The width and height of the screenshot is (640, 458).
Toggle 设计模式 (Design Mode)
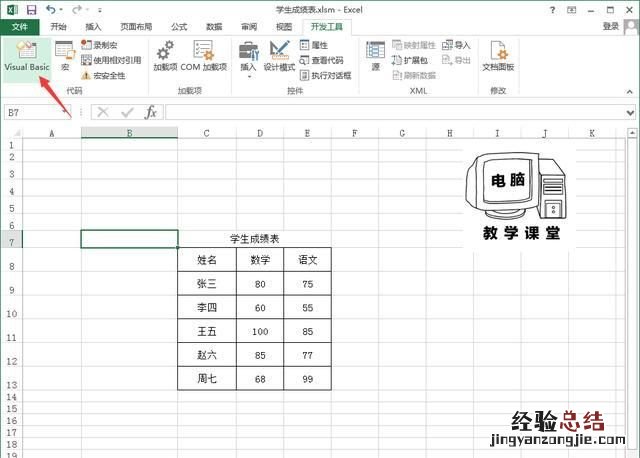pos(278,56)
